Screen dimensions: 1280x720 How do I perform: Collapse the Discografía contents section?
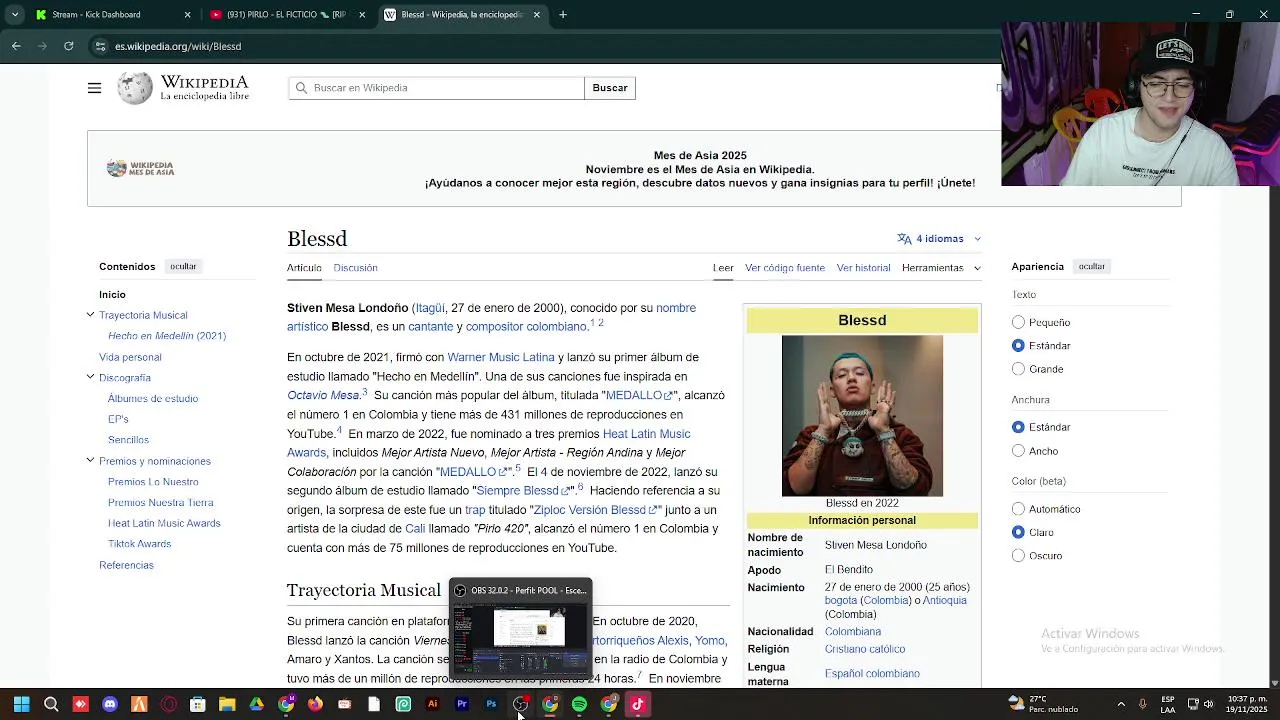pyautogui.click(x=90, y=377)
